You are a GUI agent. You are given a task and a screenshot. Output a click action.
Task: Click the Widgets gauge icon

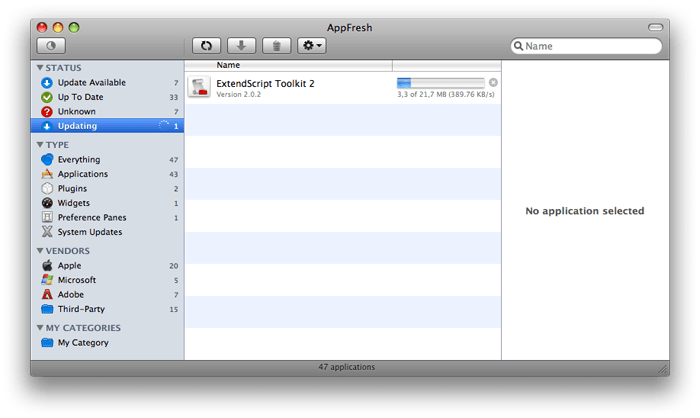click(x=47, y=203)
